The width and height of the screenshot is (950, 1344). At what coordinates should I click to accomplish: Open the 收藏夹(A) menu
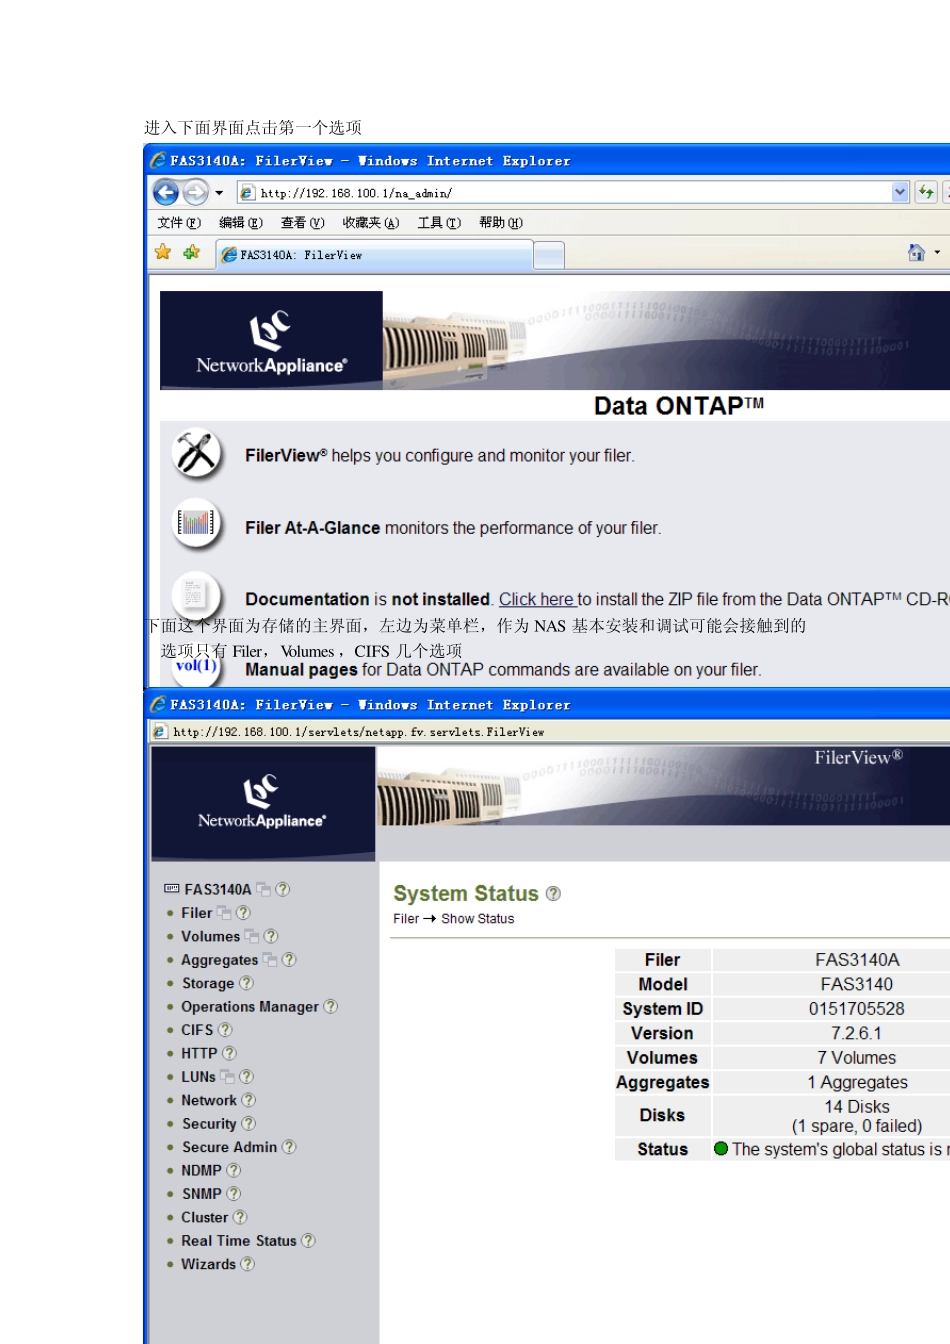370,223
